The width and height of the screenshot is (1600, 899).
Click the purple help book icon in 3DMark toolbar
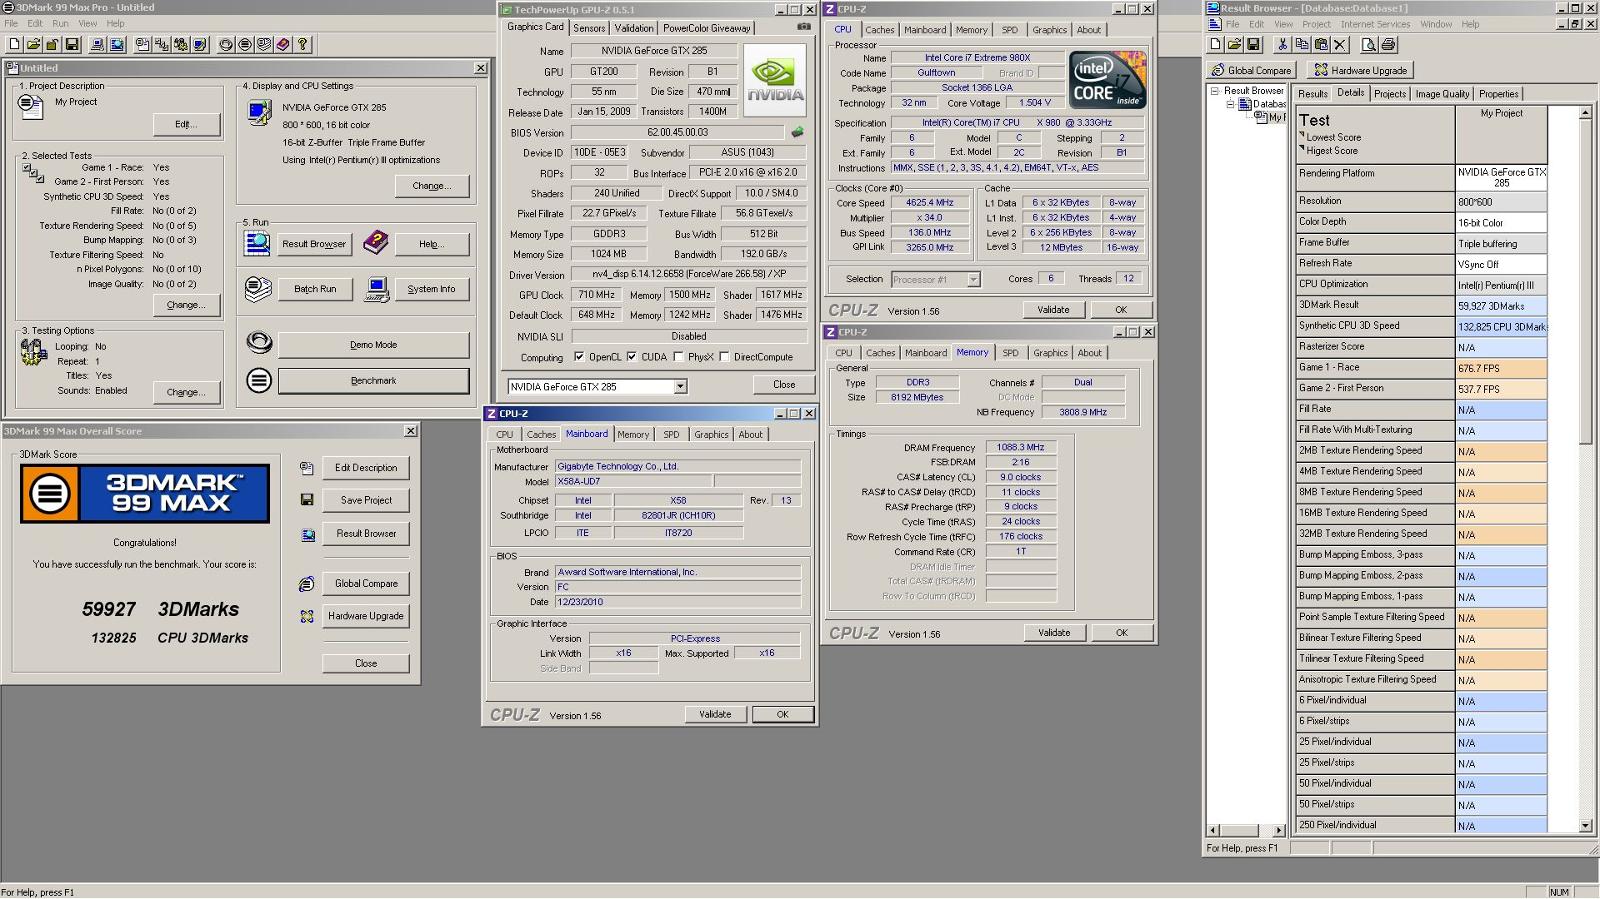coord(283,44)
